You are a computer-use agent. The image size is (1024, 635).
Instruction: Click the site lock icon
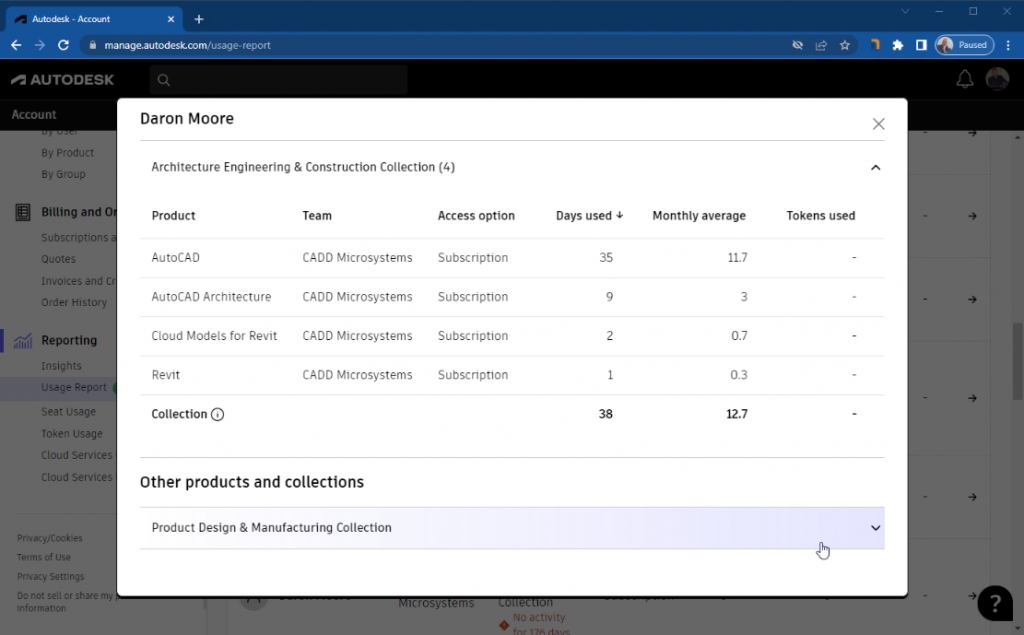[92, 45]
